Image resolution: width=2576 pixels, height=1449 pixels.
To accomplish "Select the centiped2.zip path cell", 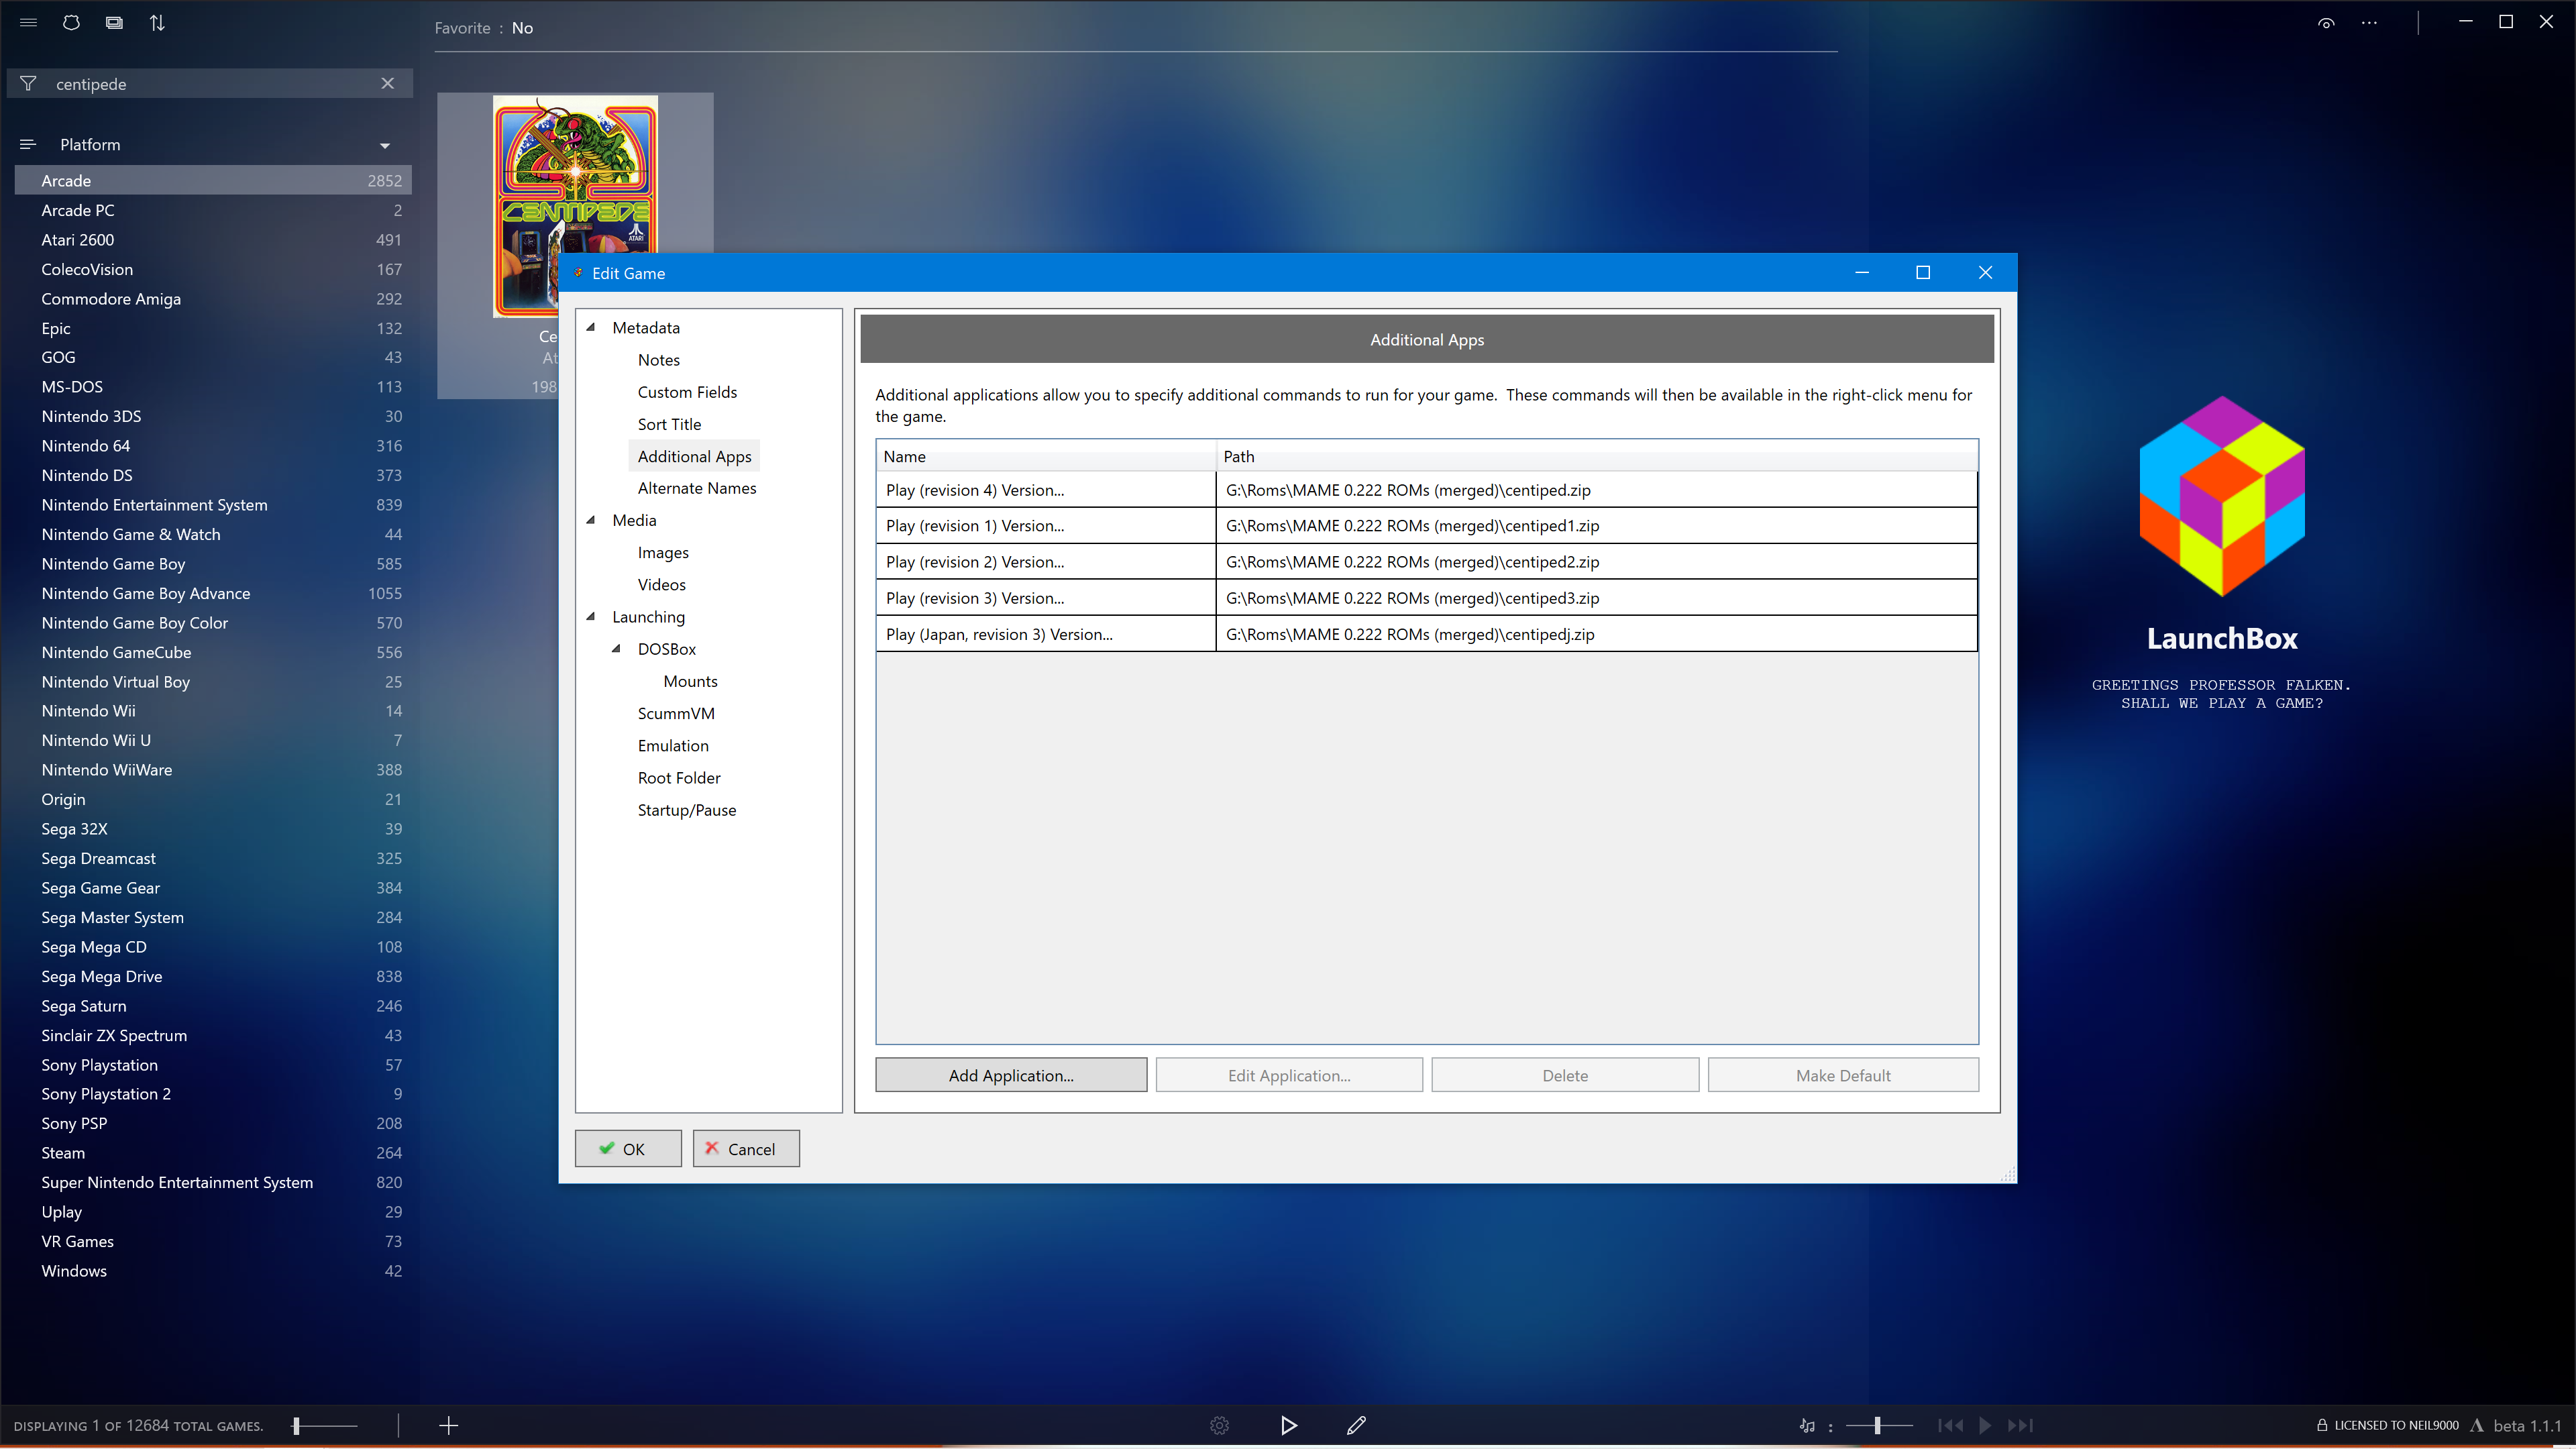I will [x=1596, y=562].
